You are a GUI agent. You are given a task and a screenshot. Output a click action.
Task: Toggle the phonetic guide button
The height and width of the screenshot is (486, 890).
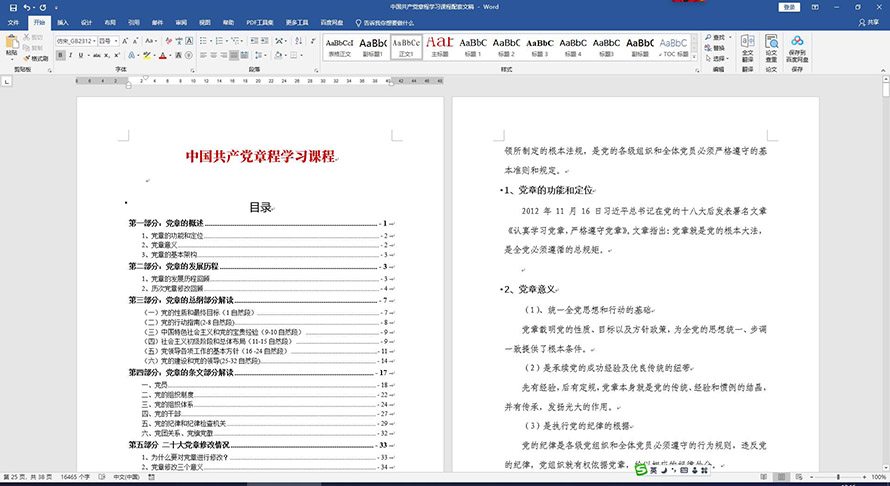click(x=179, y=41)
